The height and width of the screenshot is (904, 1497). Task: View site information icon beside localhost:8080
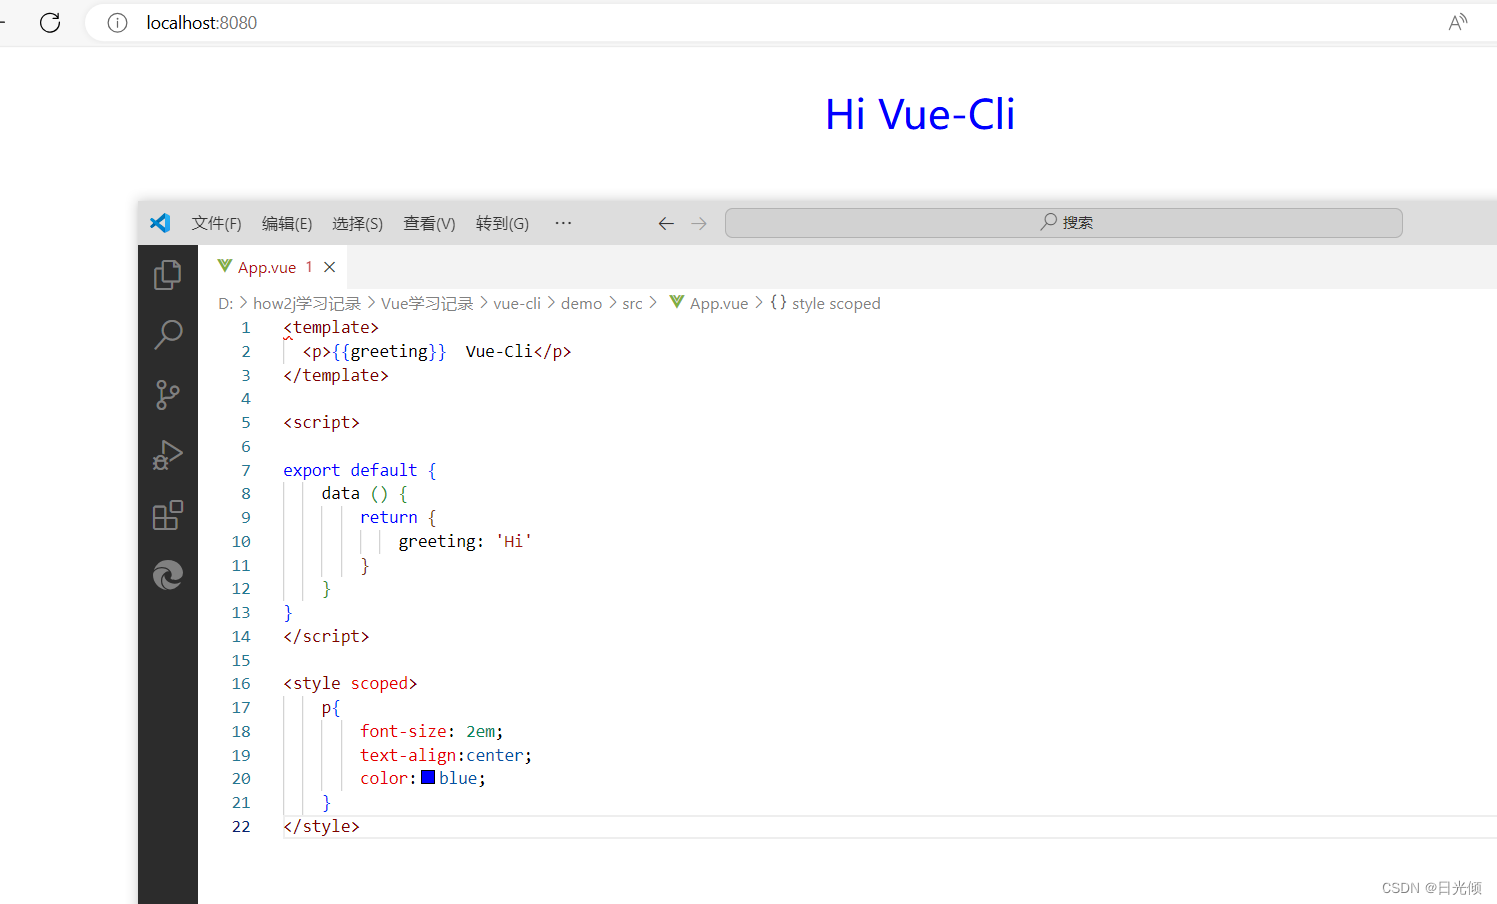[x=117, y=23]
